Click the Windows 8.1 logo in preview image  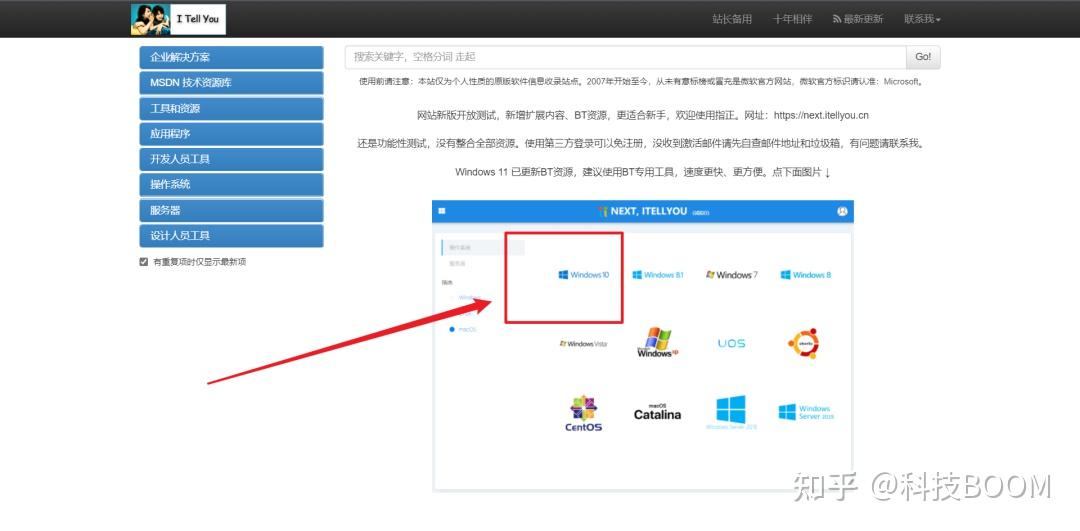pyautogui.click(x=658, y=275)
